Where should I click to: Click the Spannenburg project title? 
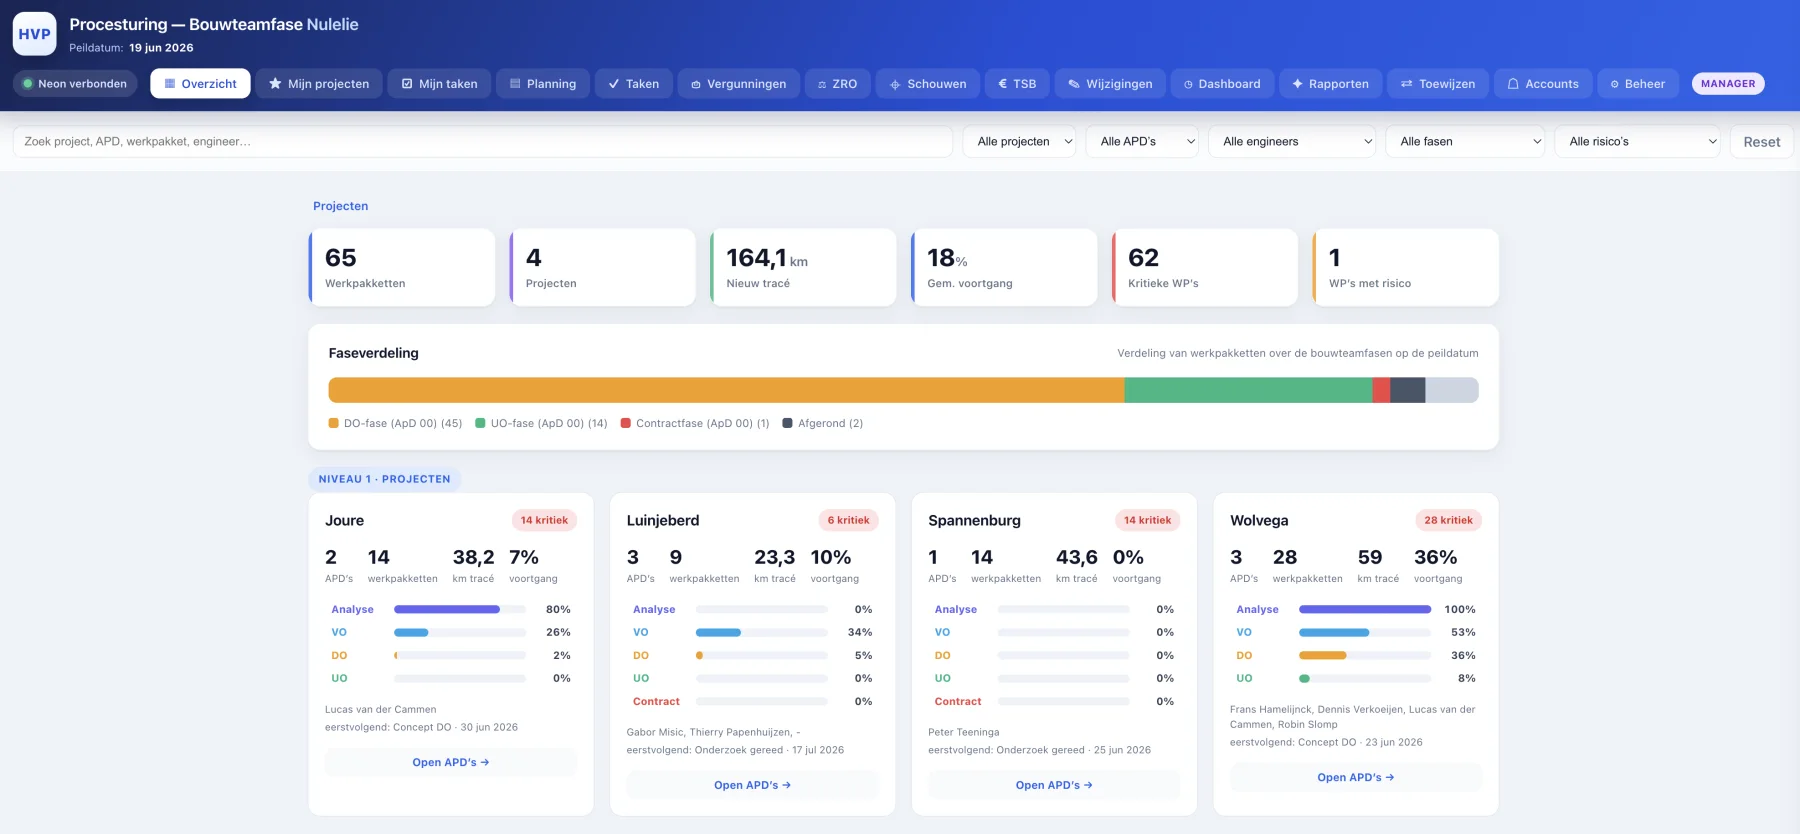(x=975, y=520)
